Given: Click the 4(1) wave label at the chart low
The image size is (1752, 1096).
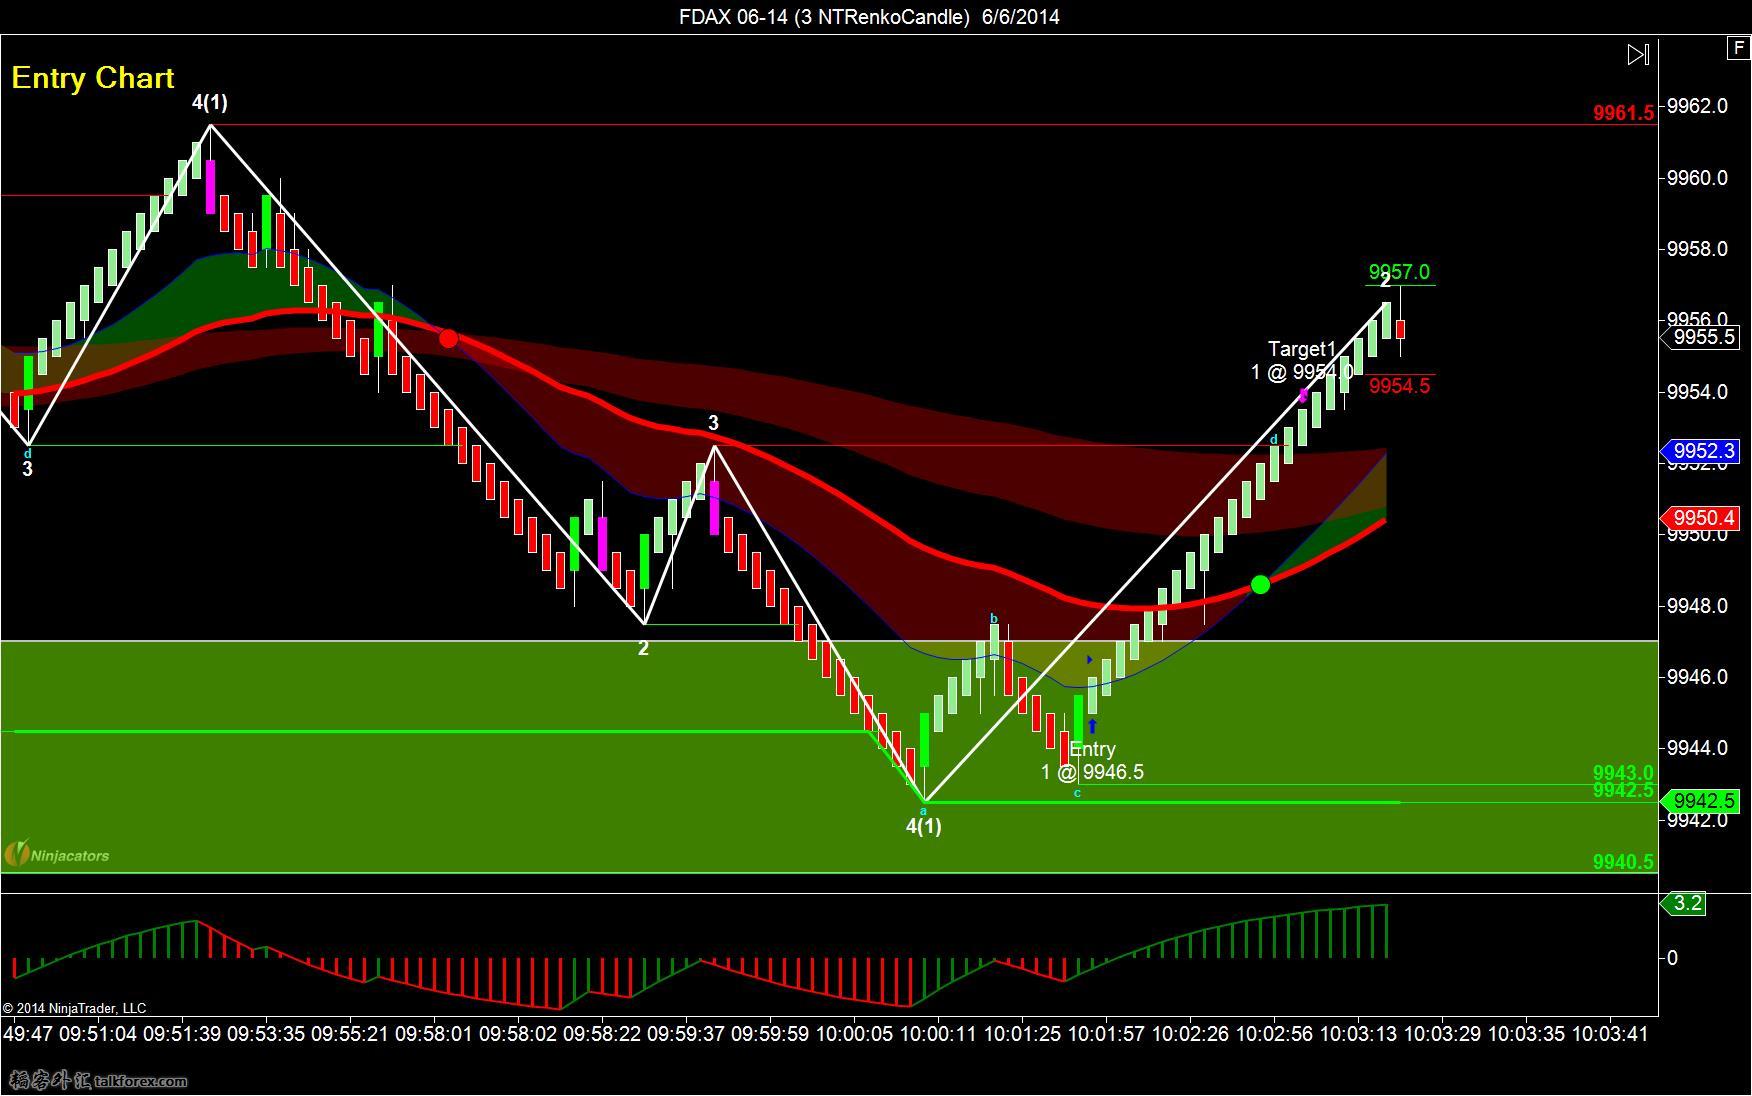Looking at the screenshot, I should (924, 826).
